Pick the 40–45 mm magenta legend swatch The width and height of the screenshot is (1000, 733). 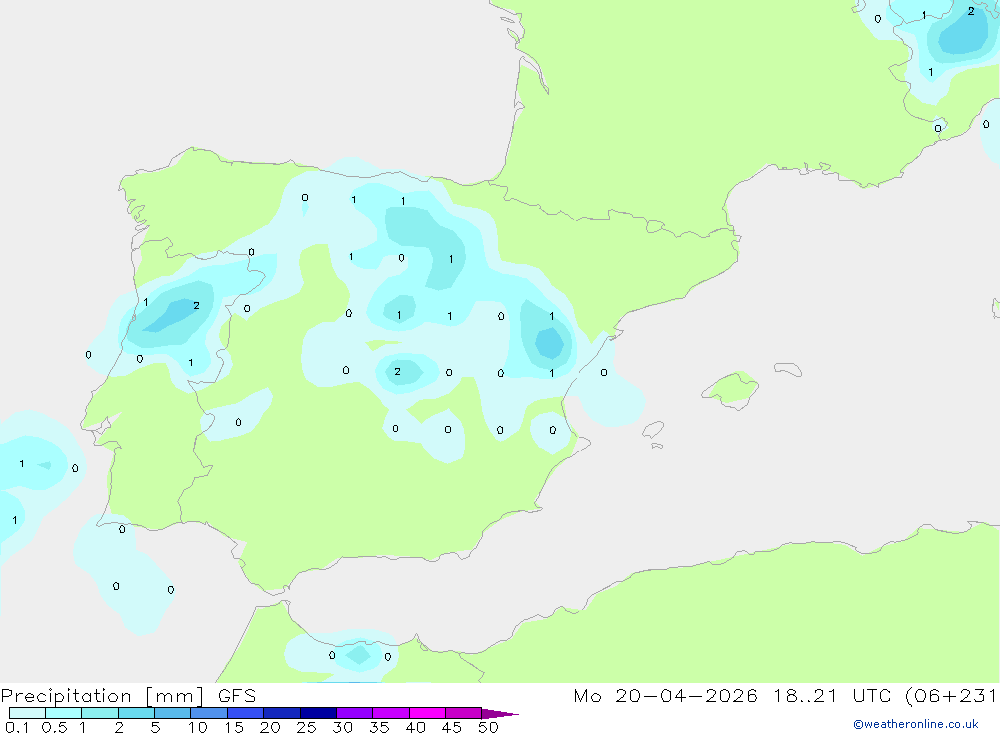(x=427, y=713)
